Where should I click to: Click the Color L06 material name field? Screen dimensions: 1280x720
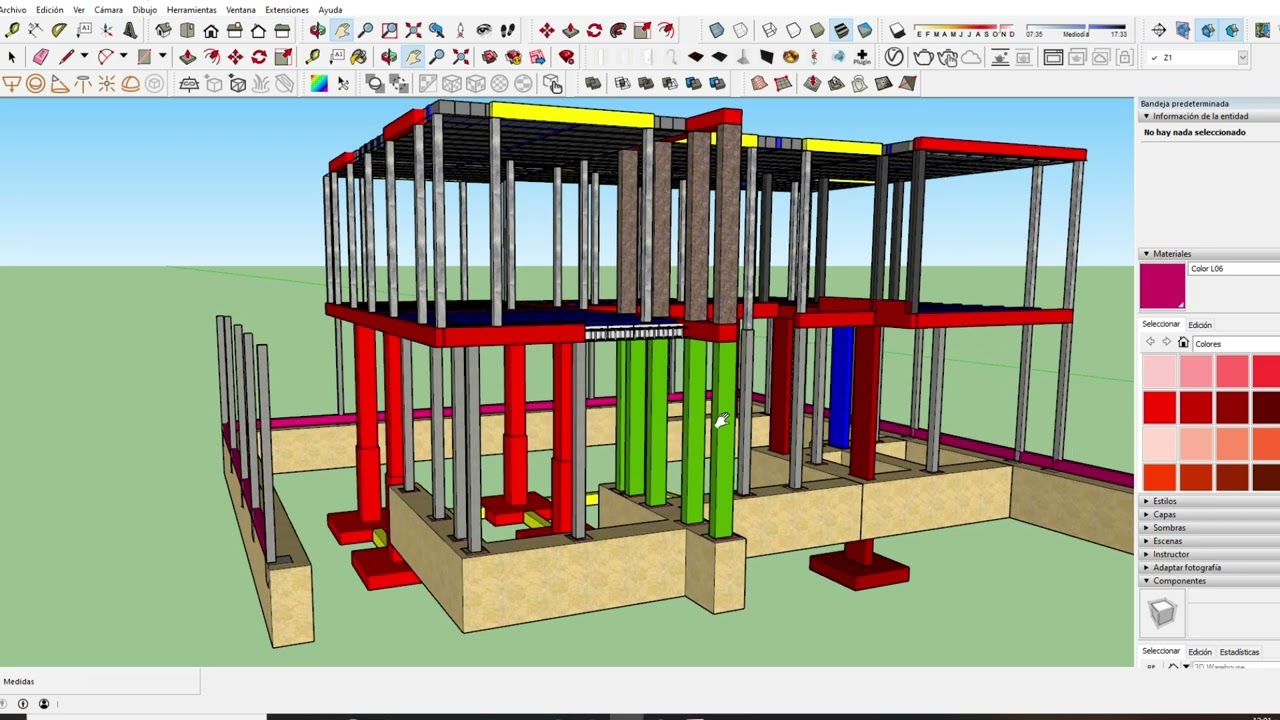click(1233, 269)
